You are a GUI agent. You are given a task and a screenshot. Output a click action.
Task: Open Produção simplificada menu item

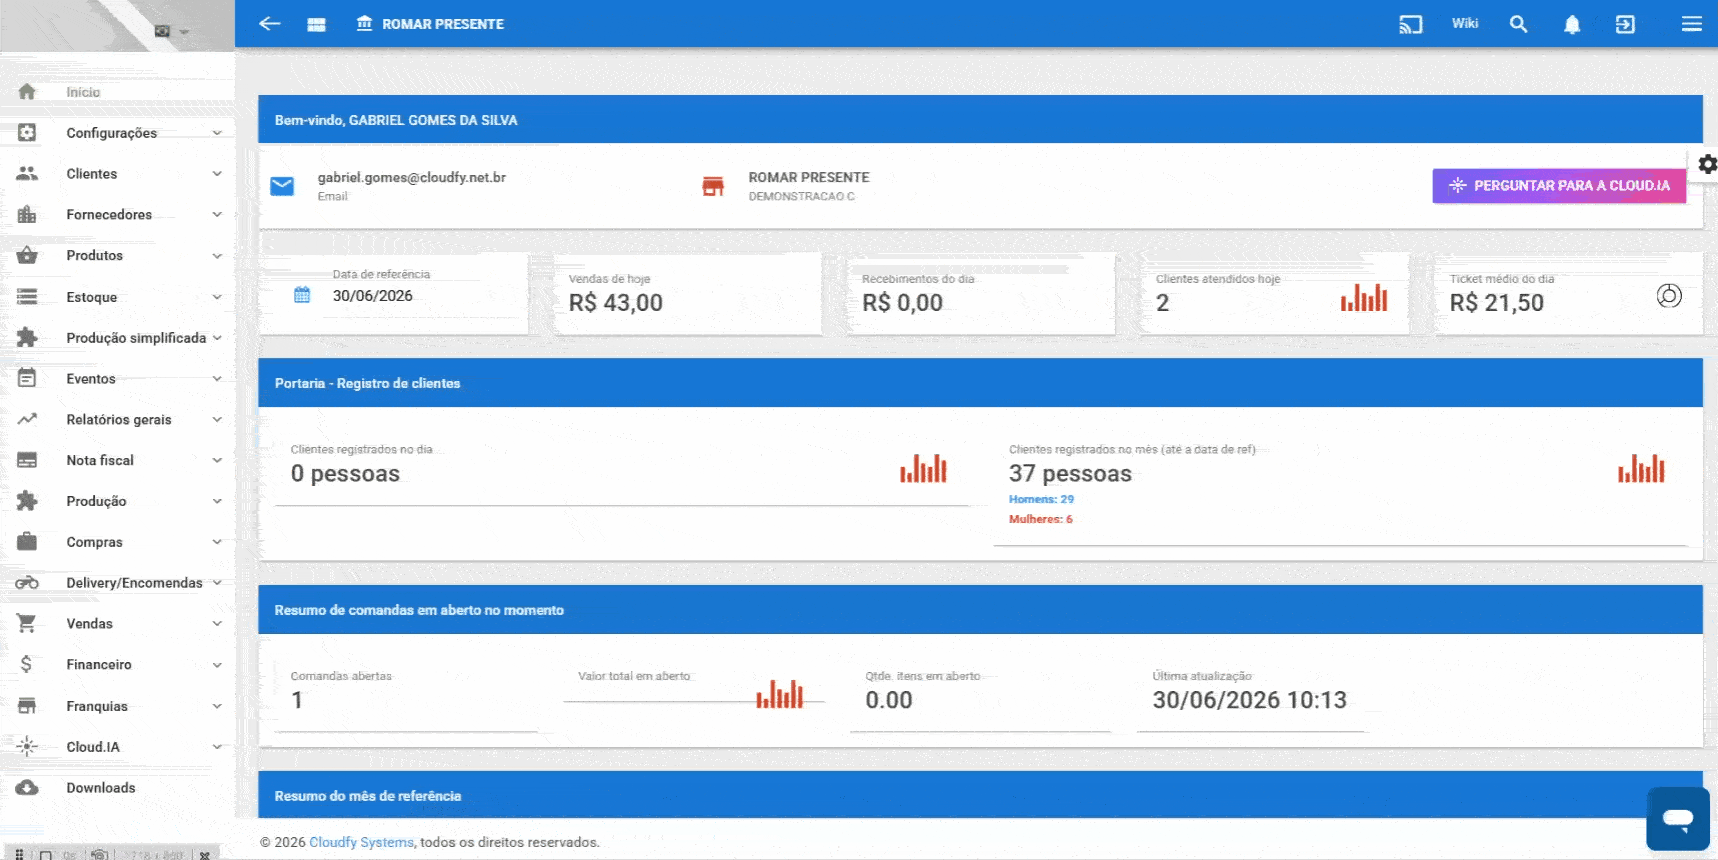click(117, 338)
